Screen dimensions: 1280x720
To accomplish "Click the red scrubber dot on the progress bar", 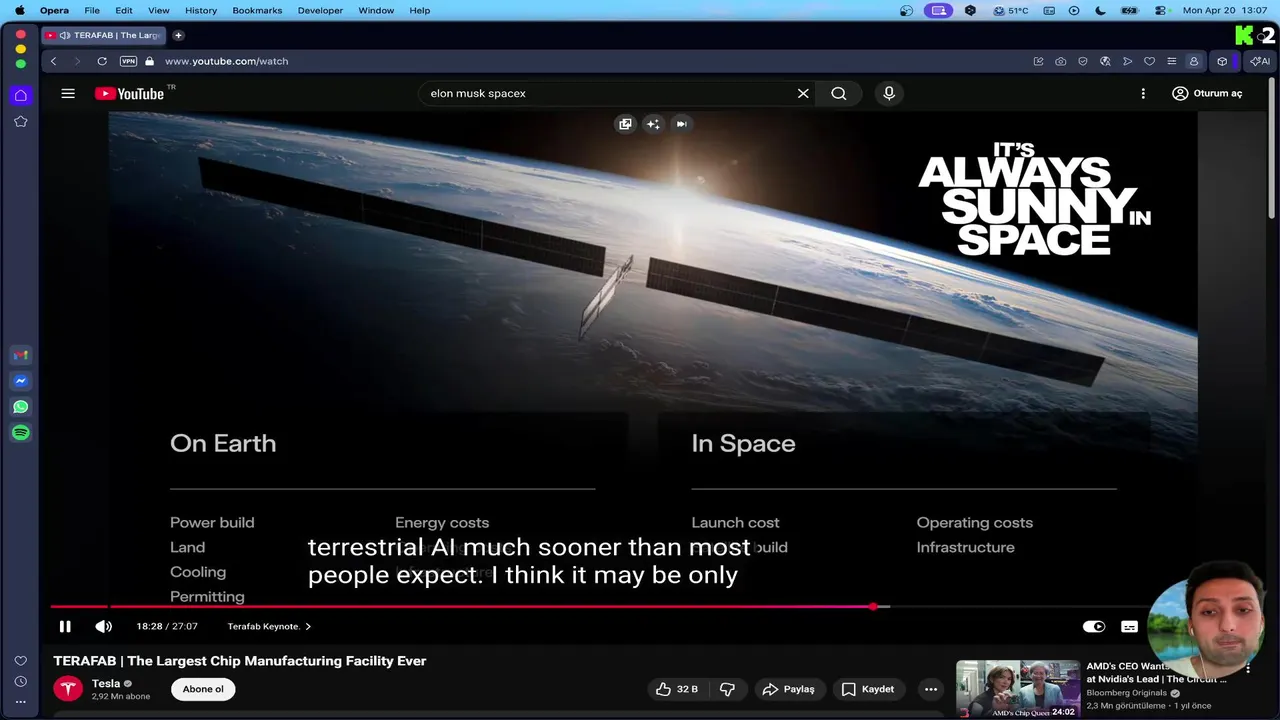I will [x=874, y=606].
